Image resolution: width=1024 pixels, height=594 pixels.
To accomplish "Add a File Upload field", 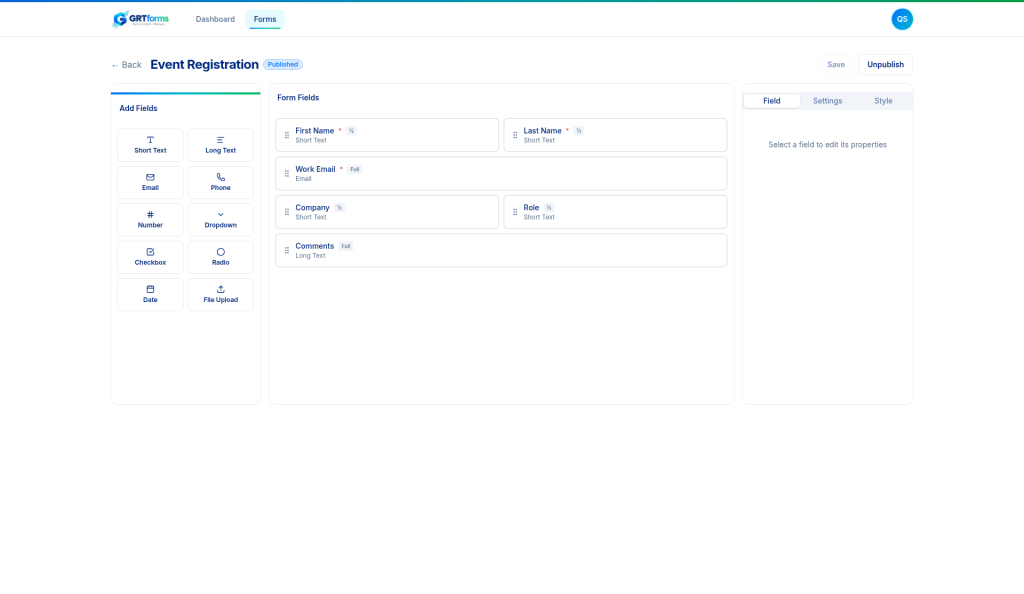I will pos(221,294).
